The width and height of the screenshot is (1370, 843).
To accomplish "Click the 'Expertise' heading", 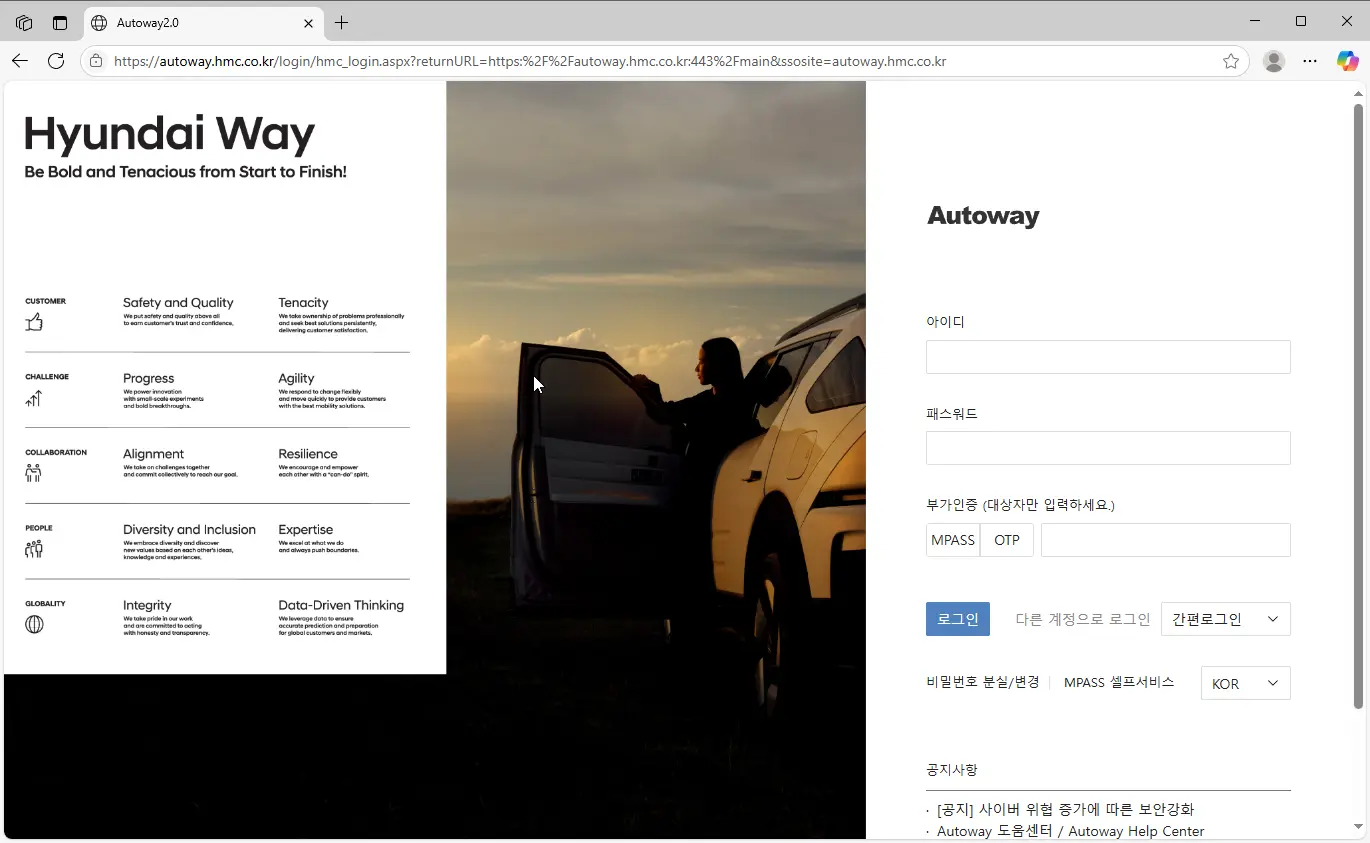I will 306,529.
